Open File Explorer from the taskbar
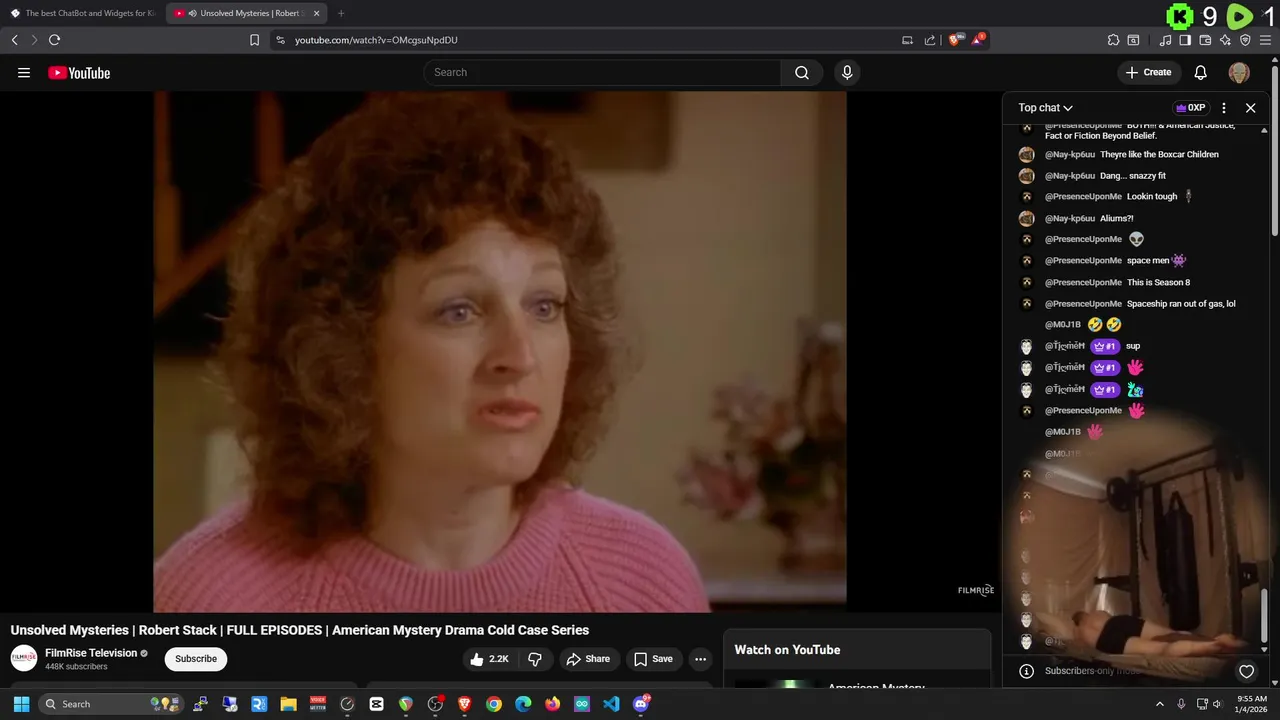The height and width of the screenshot is (720, 1280). pos(288,704)
